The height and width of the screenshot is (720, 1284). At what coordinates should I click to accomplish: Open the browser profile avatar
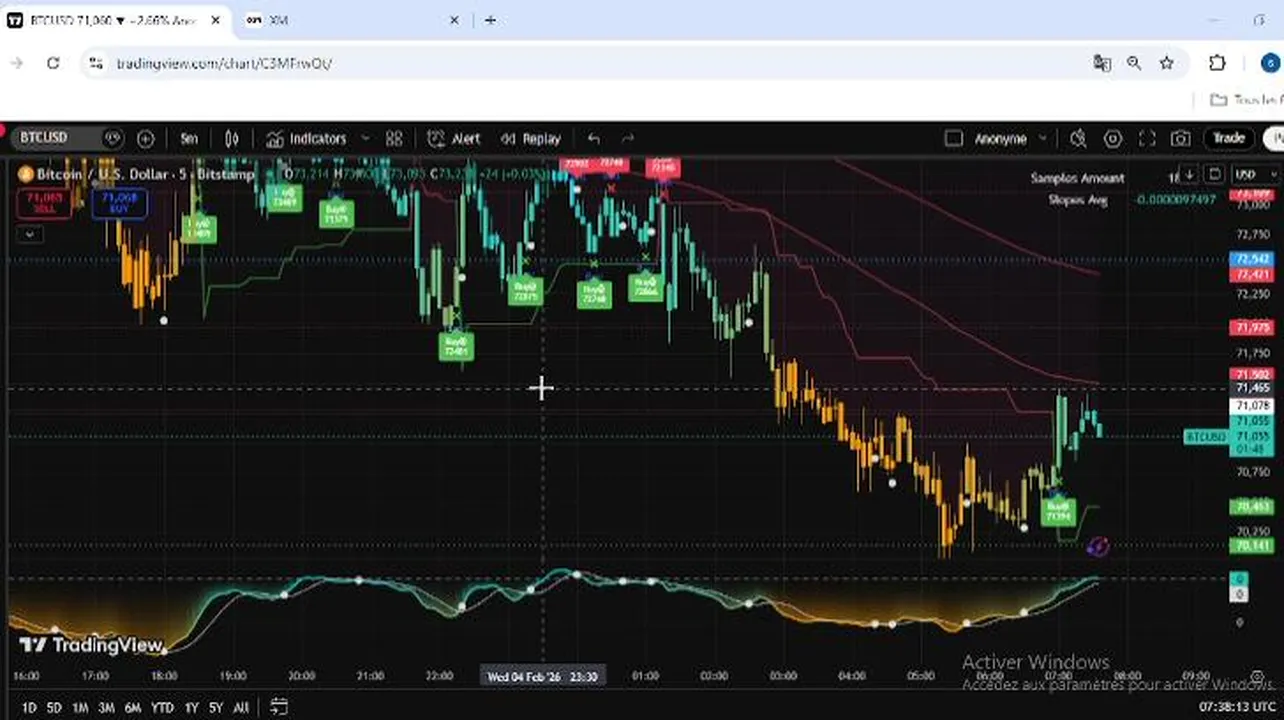(x=1270, y=63)
